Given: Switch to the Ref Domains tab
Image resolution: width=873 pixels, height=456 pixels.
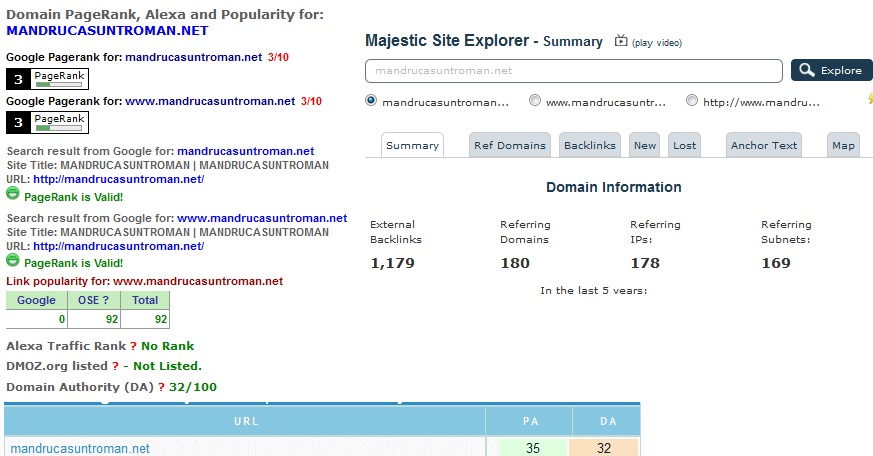Looking at the screenshot, I should pyautogui.click(x=510, y=145).
